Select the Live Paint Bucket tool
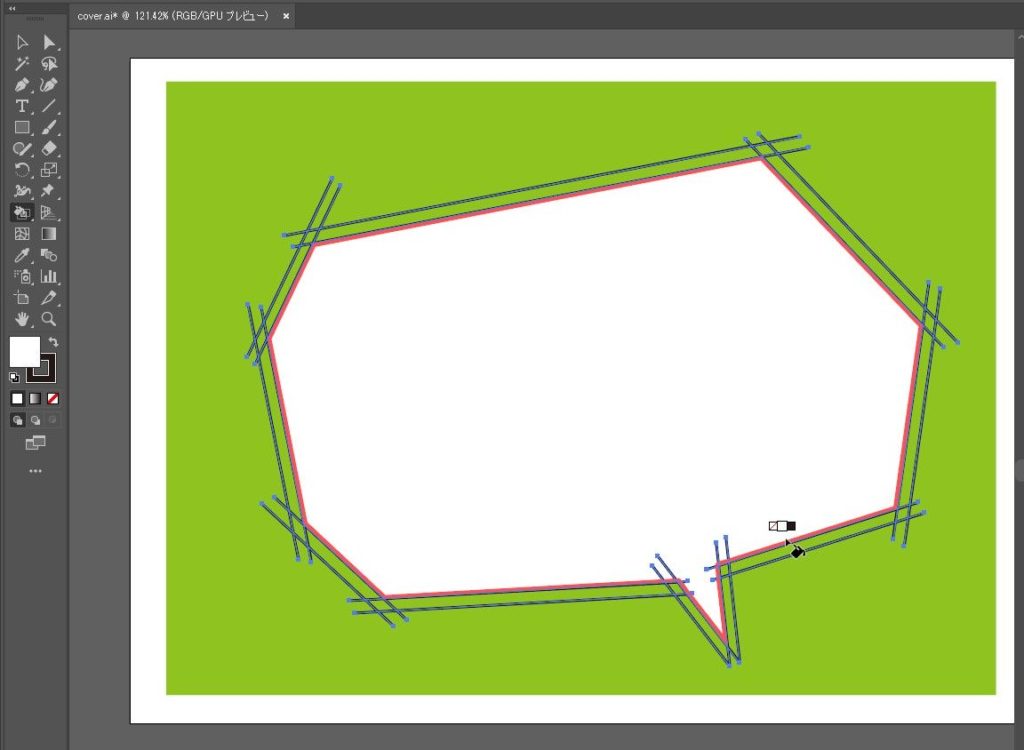 (x=22, y=212)
